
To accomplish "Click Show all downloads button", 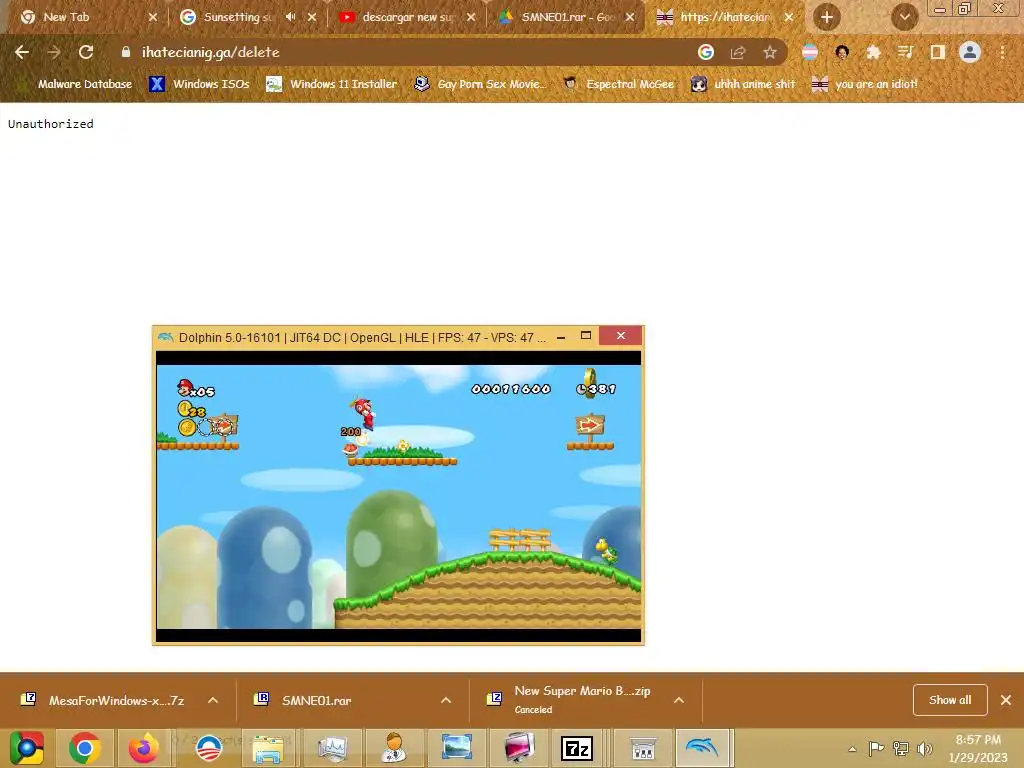I will 950,700.
